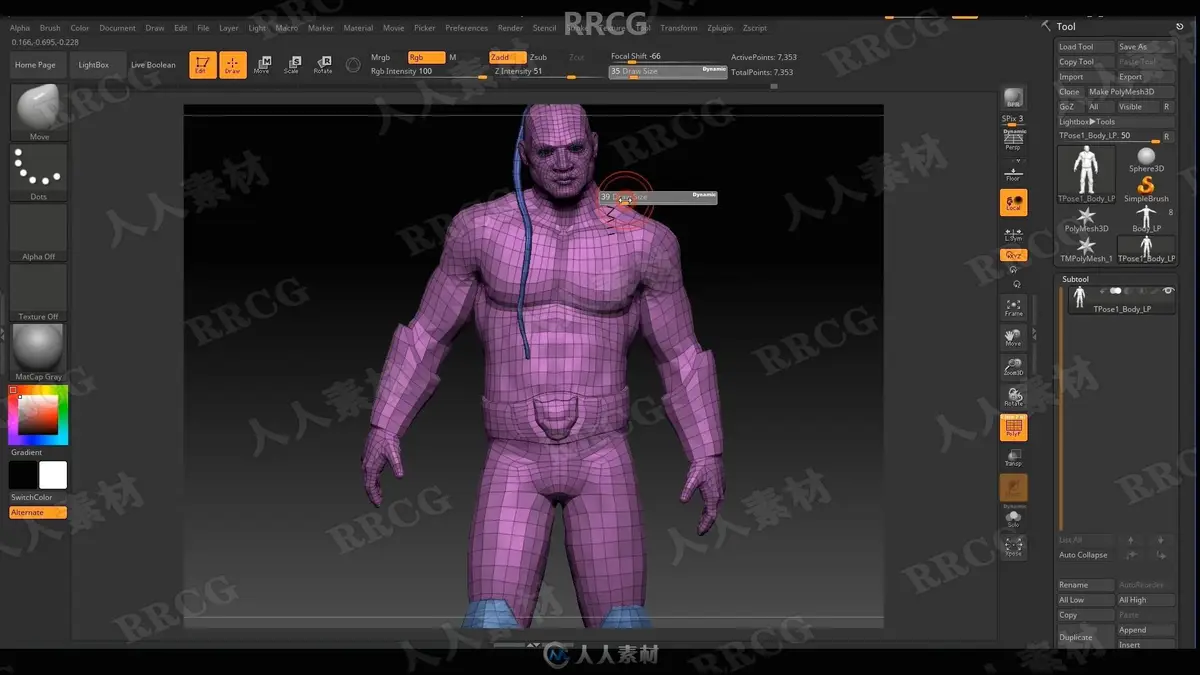Open the Material menu
Screen dimensions: 1200x675
point(358,28)
